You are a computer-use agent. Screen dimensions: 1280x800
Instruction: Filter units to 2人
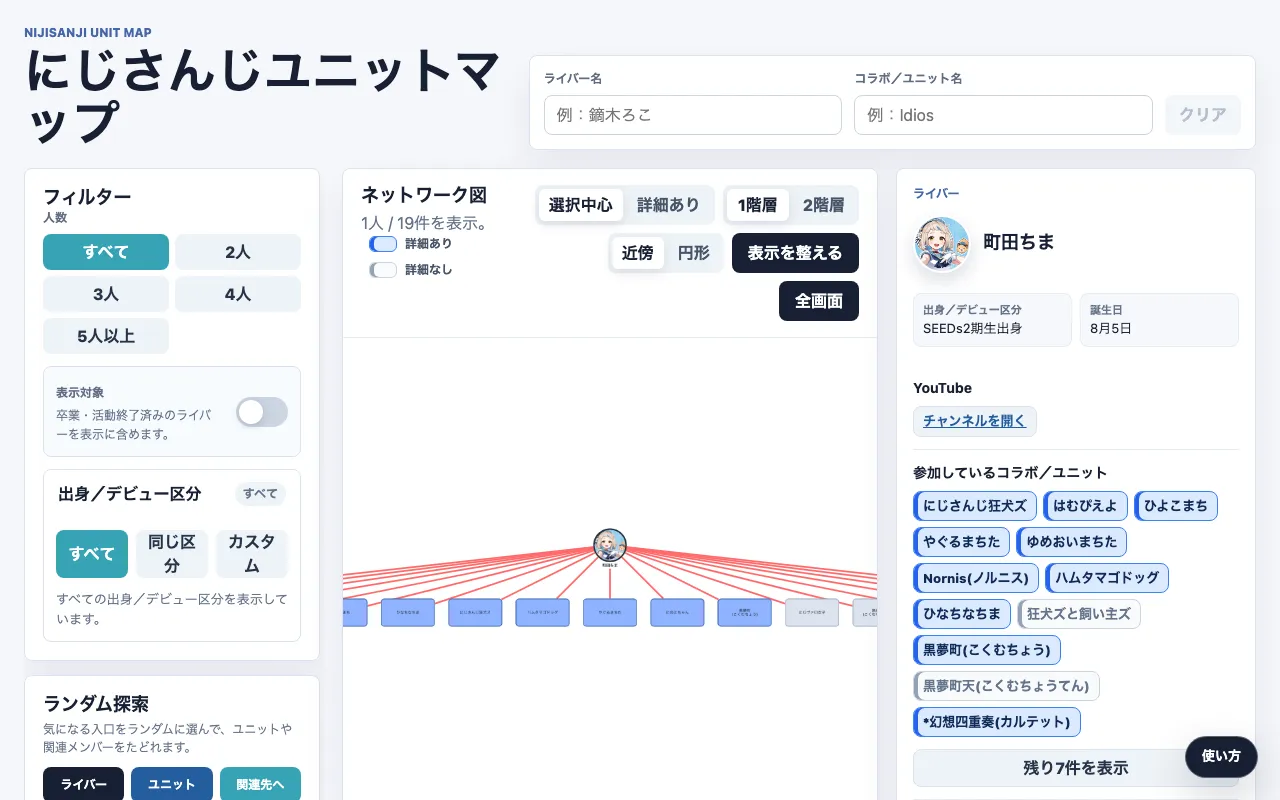tap(238, 252)
